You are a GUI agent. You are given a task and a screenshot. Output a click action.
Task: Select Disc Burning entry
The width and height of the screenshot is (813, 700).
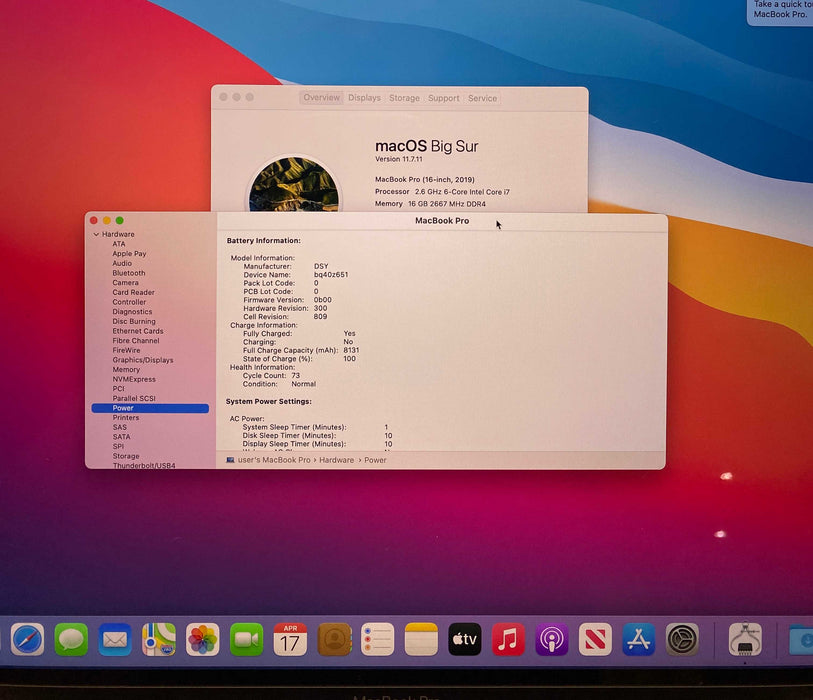point(134,321)
